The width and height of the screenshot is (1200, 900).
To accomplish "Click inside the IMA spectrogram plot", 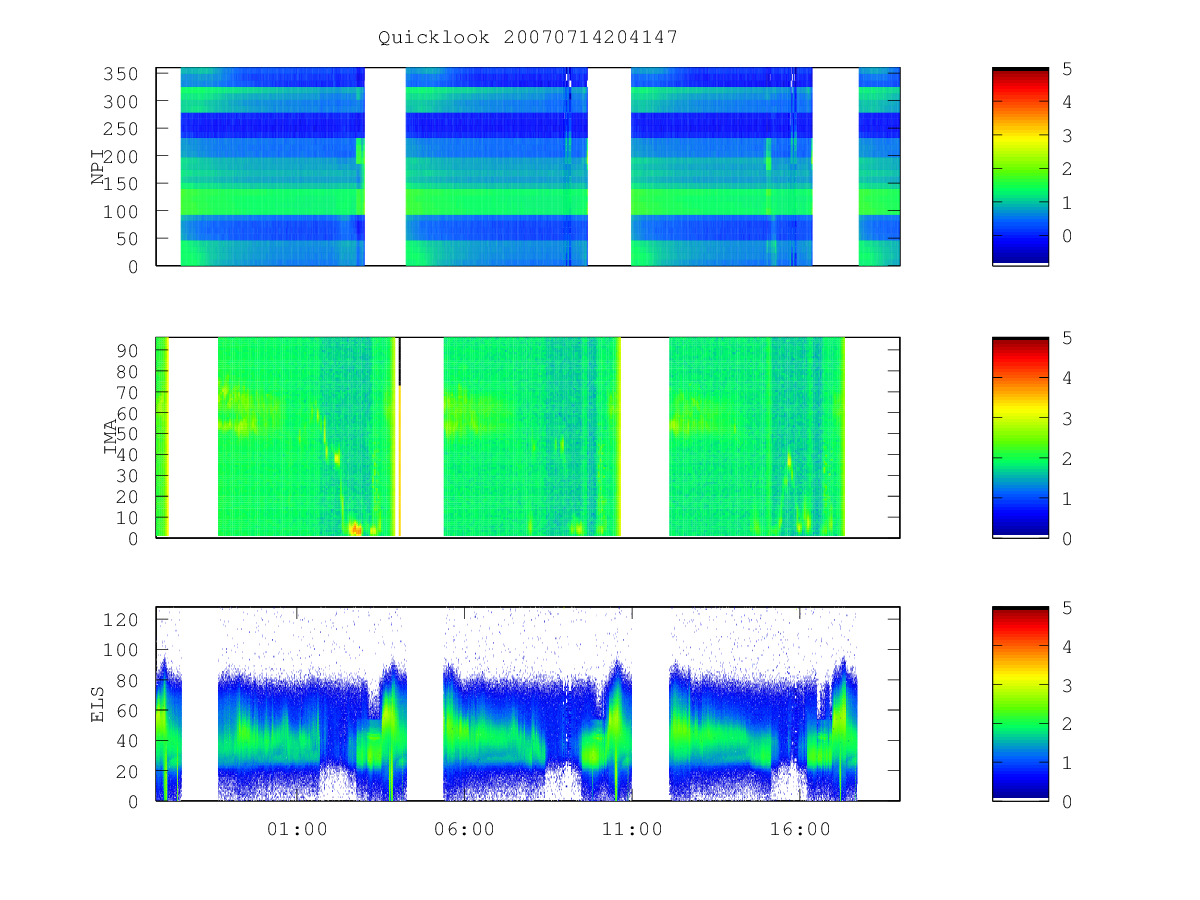I will coord(528,437).
